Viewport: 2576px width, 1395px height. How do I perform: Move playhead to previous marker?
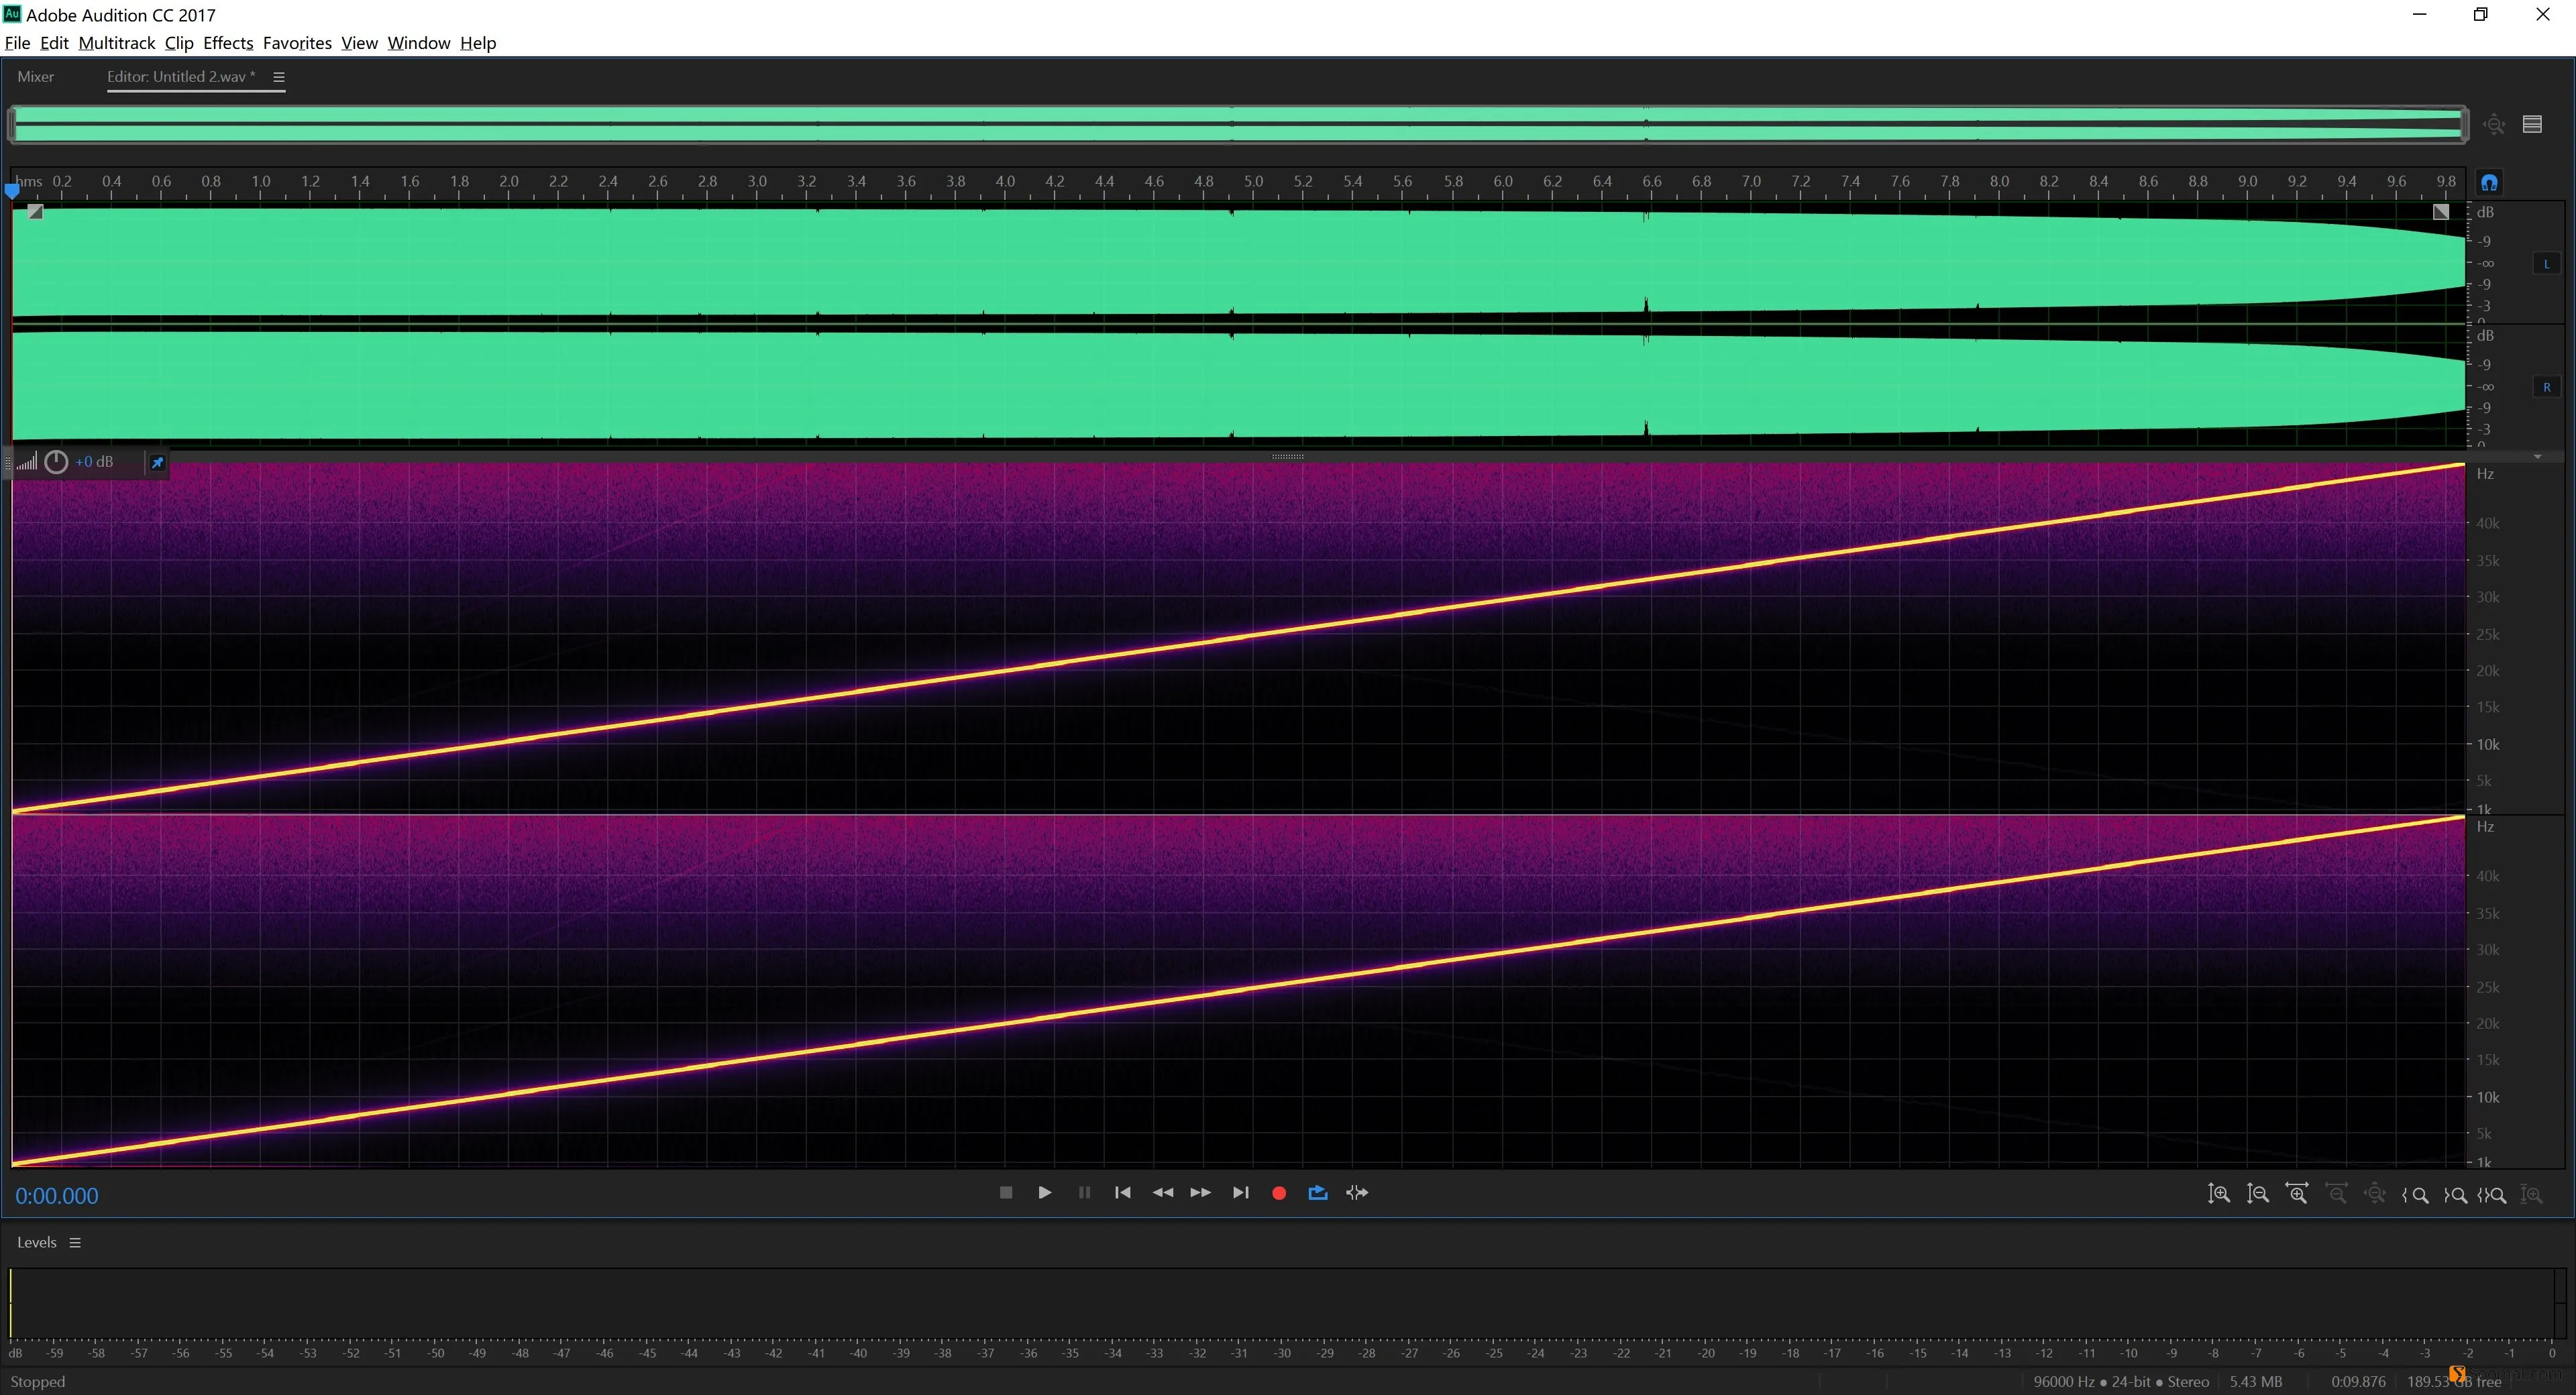tap(1123, 1192)
